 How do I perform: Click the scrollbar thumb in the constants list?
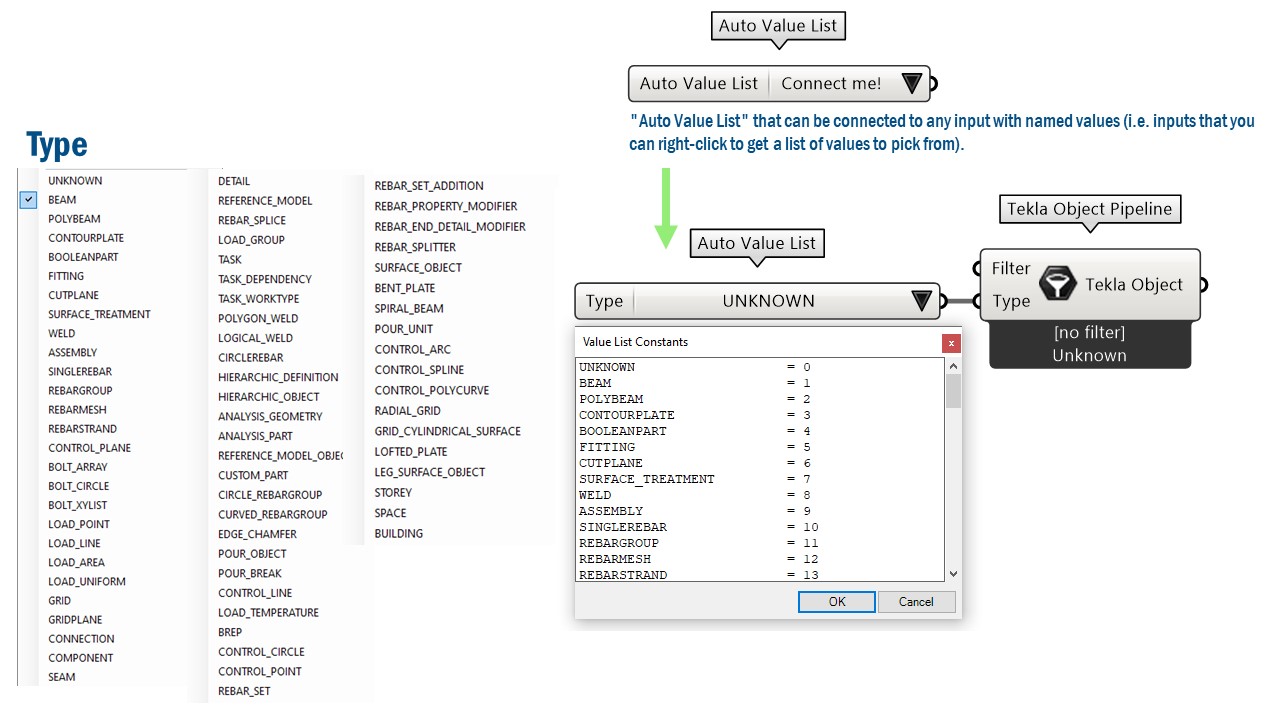pos(953,391)
